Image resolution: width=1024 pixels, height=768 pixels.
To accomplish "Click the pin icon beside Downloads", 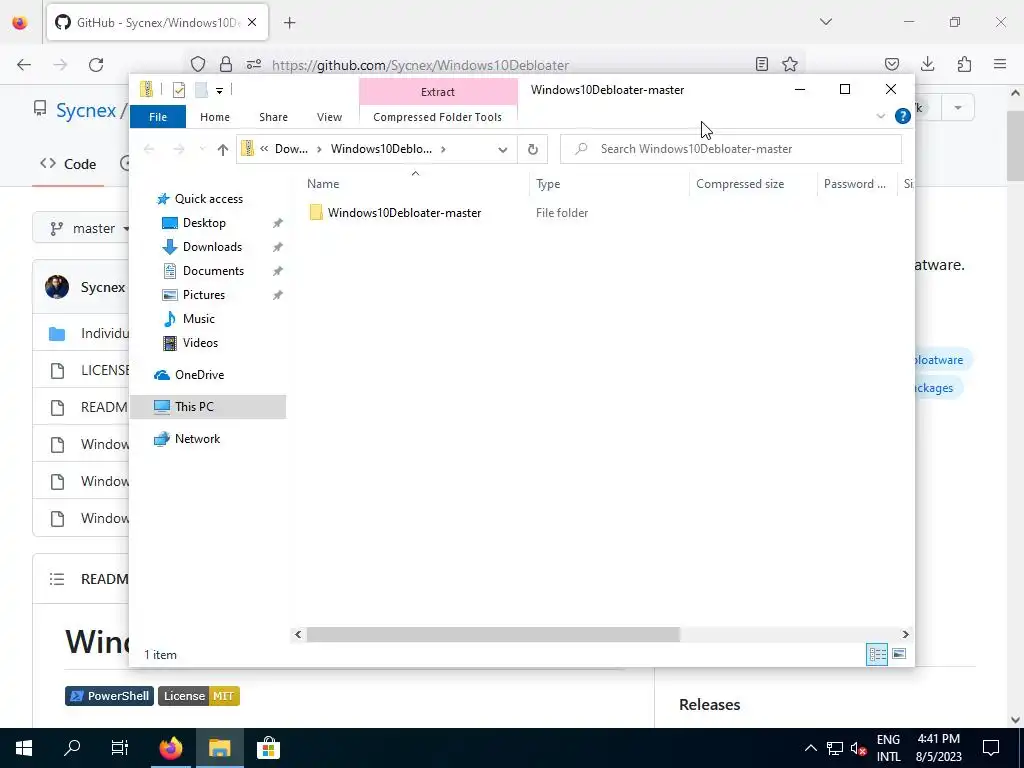I will pos(278,248).
